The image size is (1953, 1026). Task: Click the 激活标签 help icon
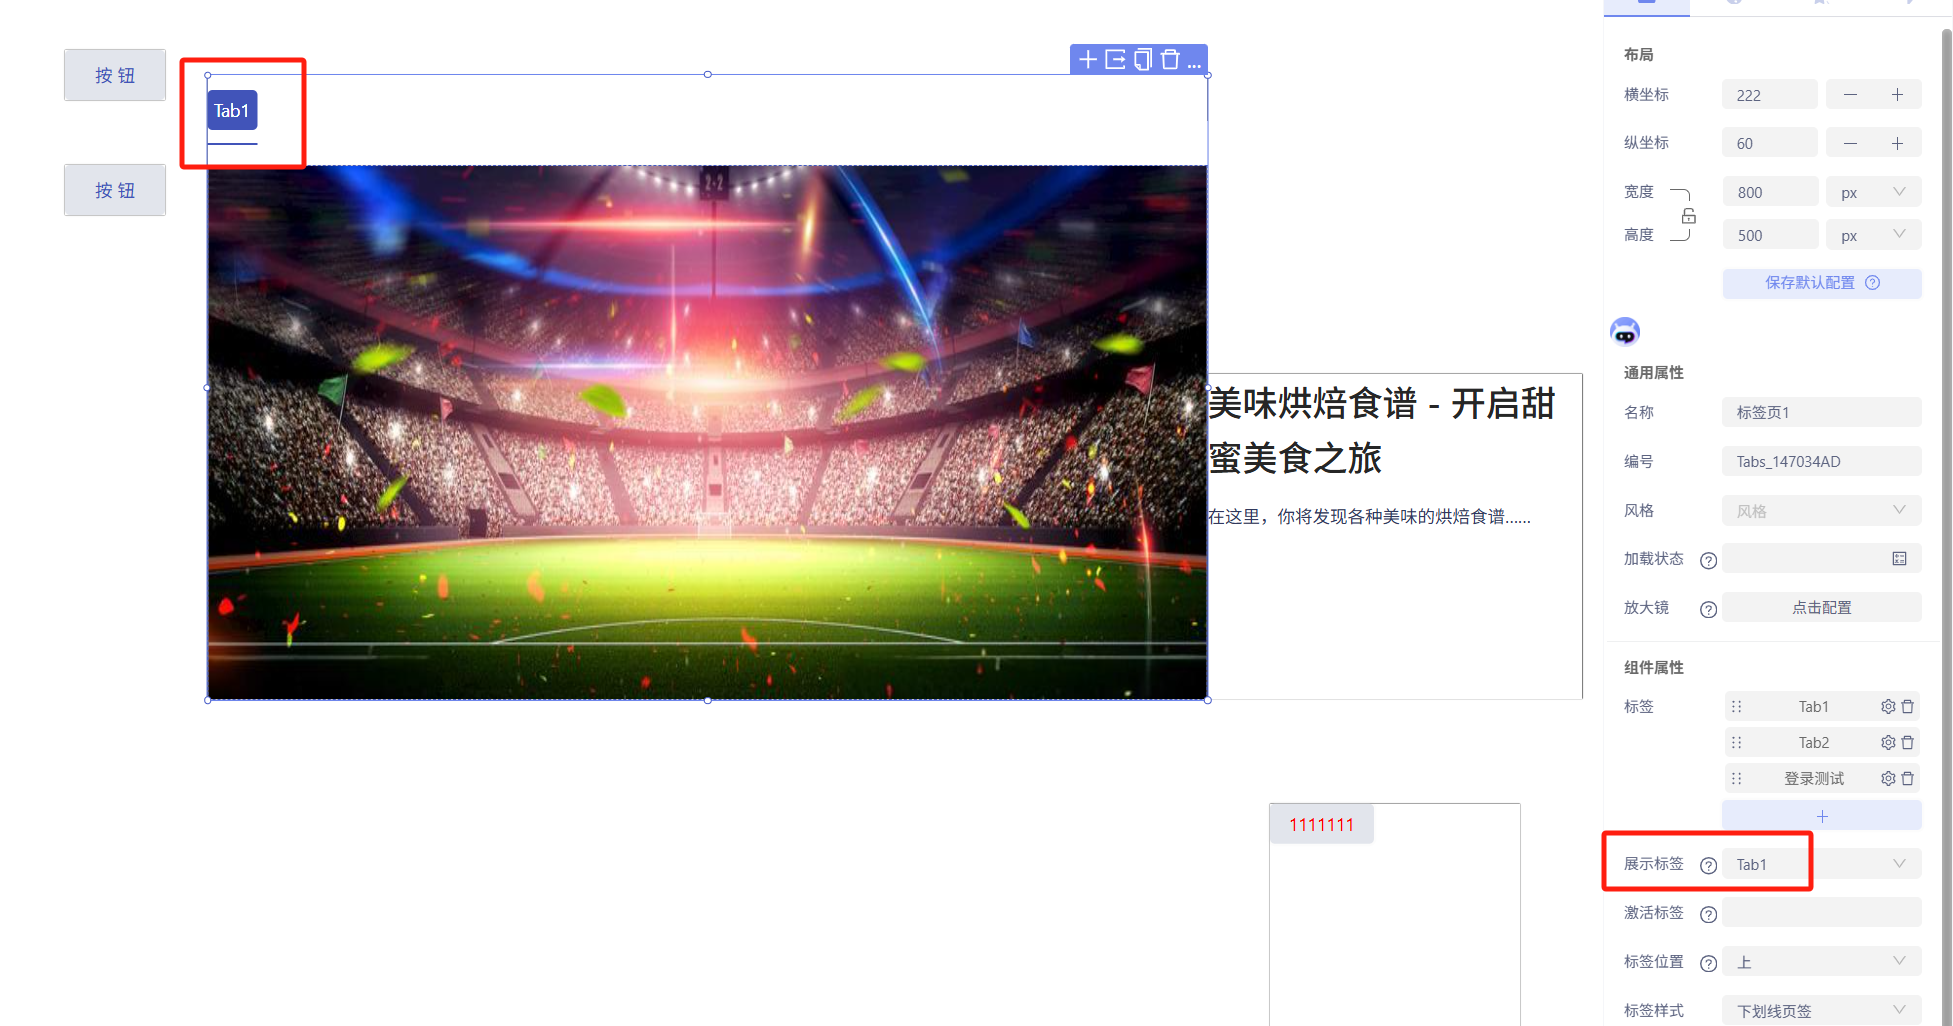(x=1708, y=914)
